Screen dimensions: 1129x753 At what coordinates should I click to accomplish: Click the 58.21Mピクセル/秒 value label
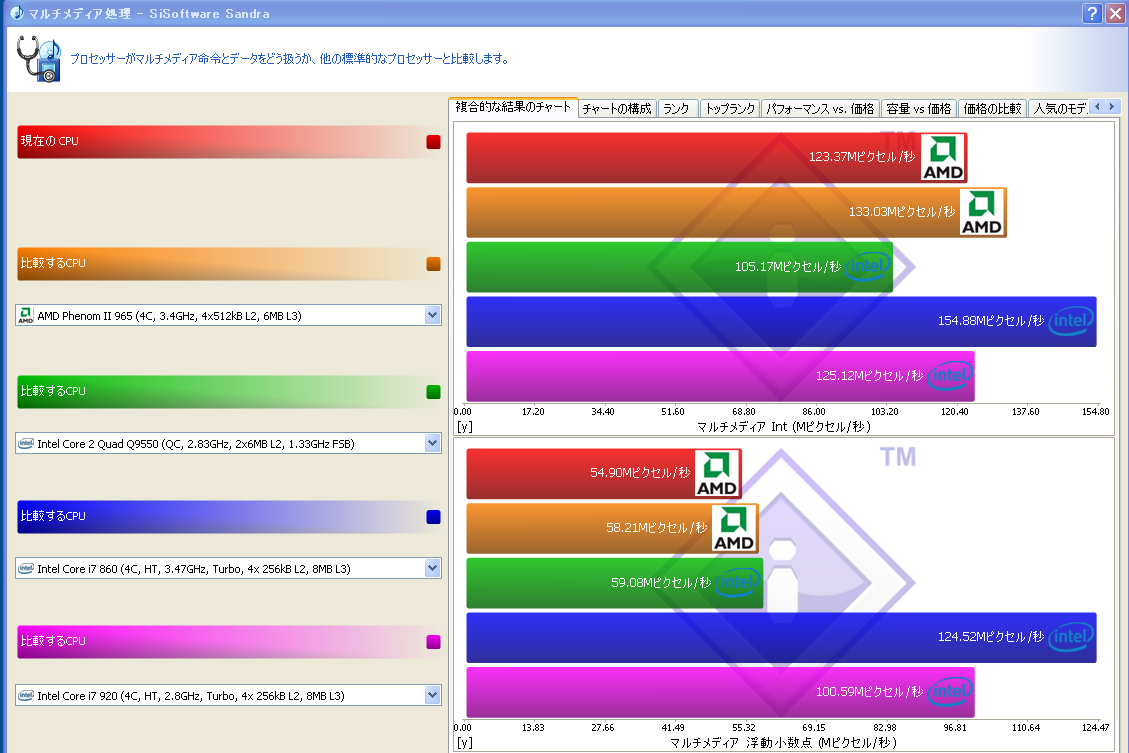(657, 528)
